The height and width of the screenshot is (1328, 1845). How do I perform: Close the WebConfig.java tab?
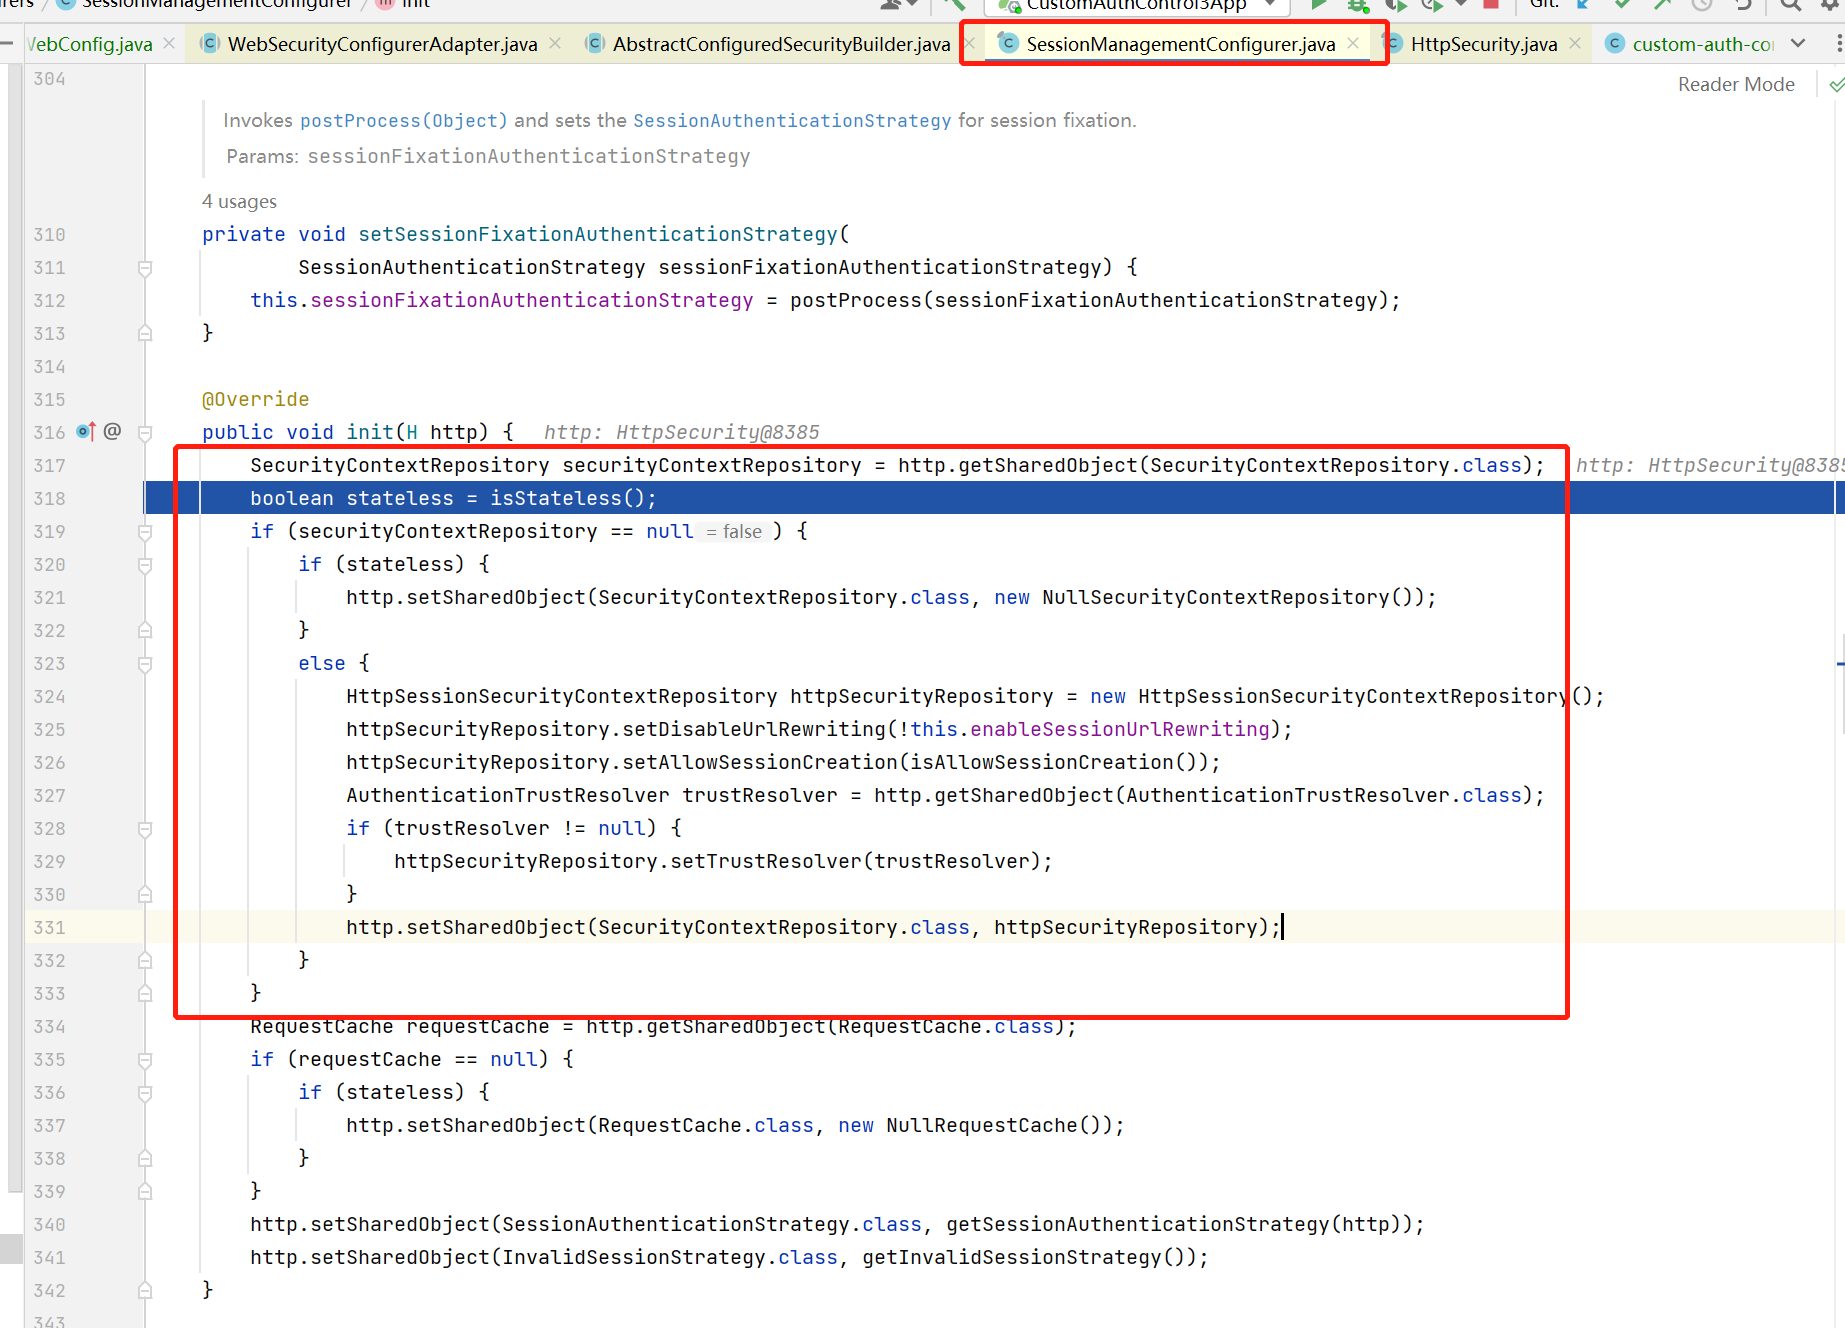pyautogui.click(x=169, y=43)
